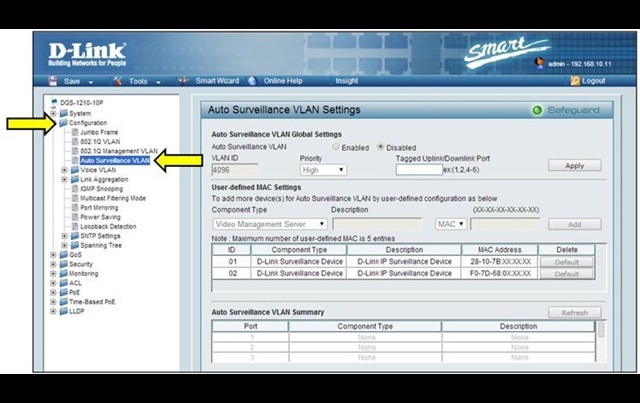Select the Configuration tree item
The height and width of the screenshot is (403, 640).
click(88, 122)
